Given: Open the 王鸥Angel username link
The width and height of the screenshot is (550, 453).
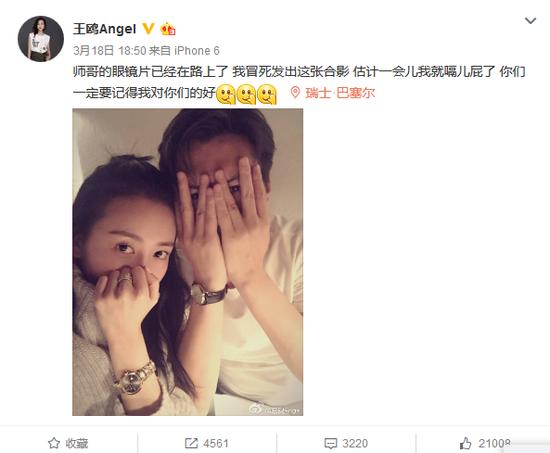Looking at the screenshot, I should pyautogui.click(x=104, y=29).
